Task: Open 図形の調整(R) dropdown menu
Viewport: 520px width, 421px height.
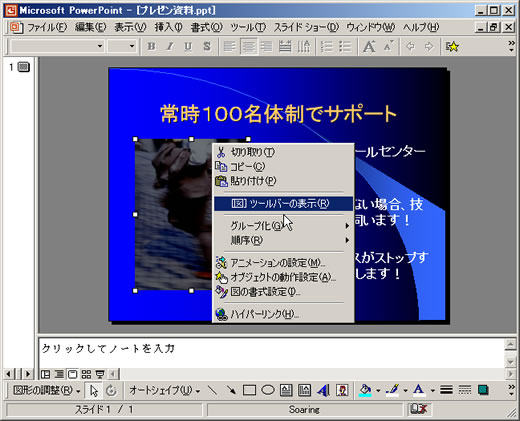Action: point(46,390)
